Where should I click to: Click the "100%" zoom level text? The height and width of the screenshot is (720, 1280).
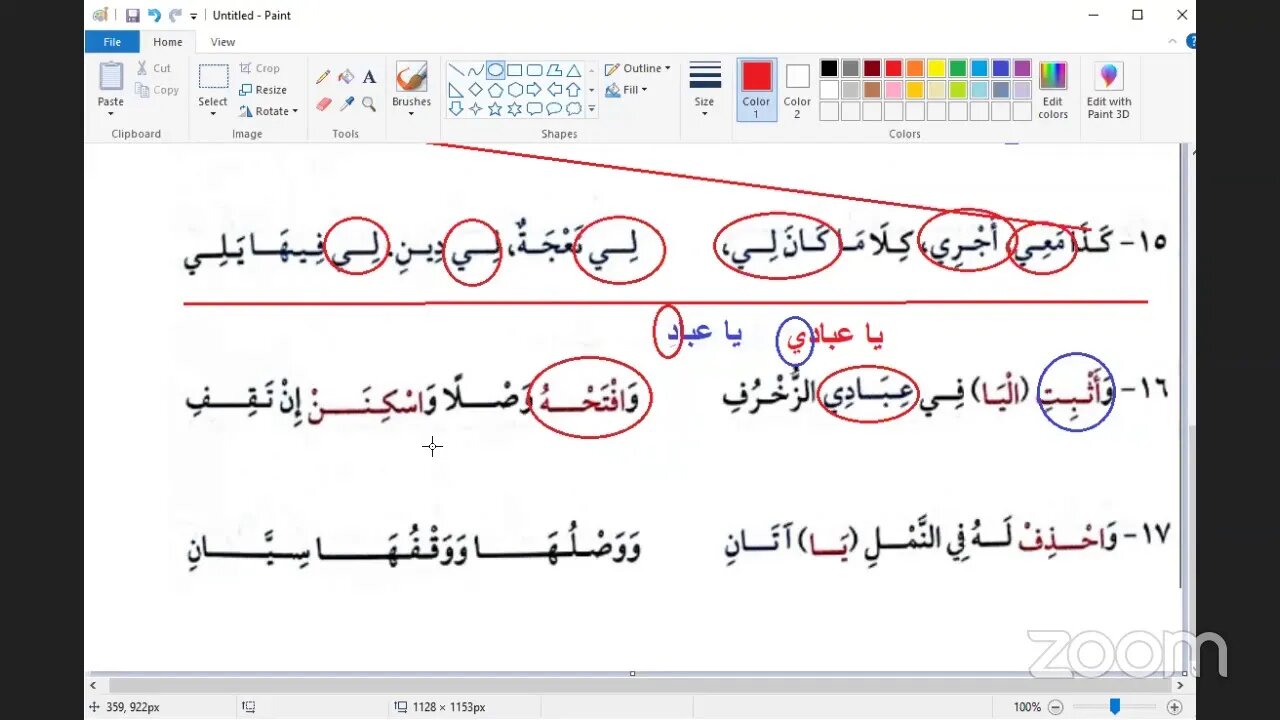tap(1027, 707)
